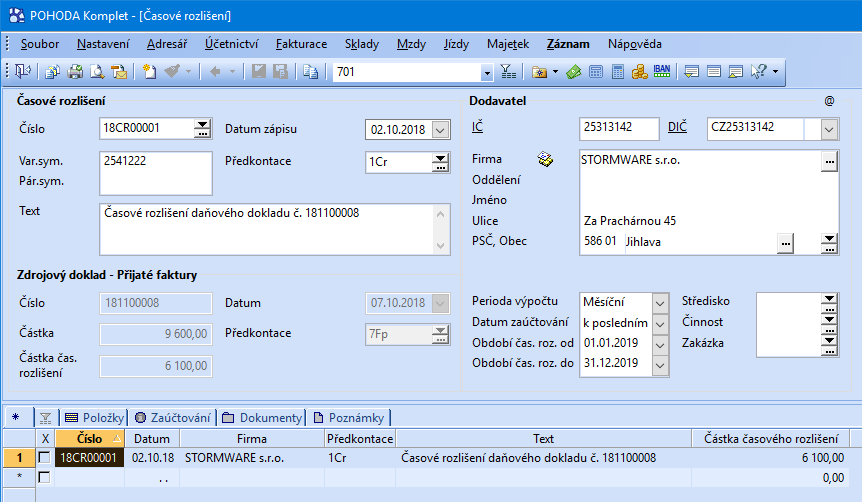The width and height of the screenshot is (862, 502).
Task: Click the exit door icon
Action: 22,72
